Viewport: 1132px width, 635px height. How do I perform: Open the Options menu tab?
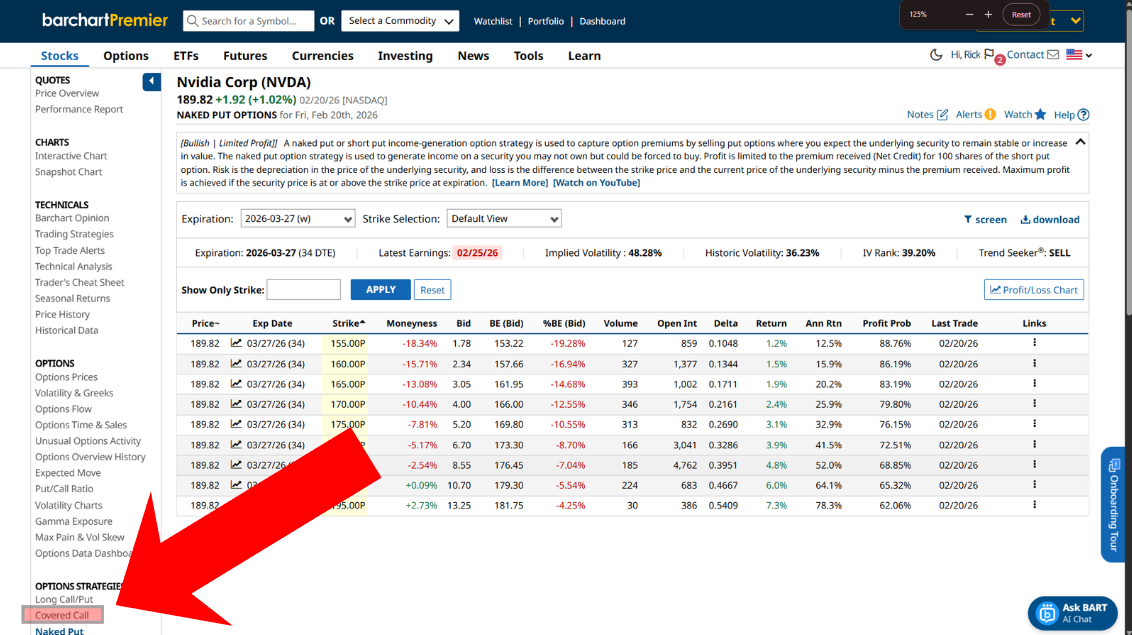coord(126,56)
